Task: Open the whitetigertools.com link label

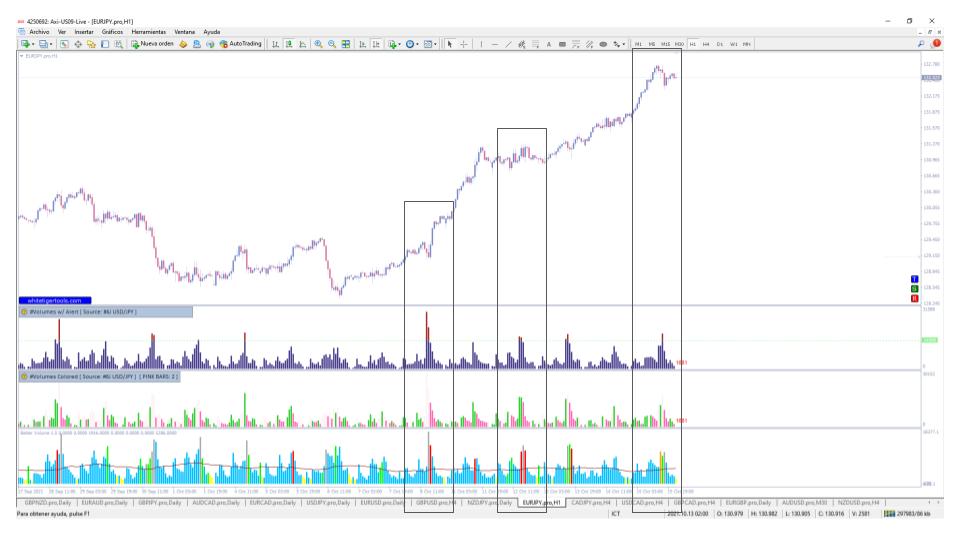Action: point(54,301)
